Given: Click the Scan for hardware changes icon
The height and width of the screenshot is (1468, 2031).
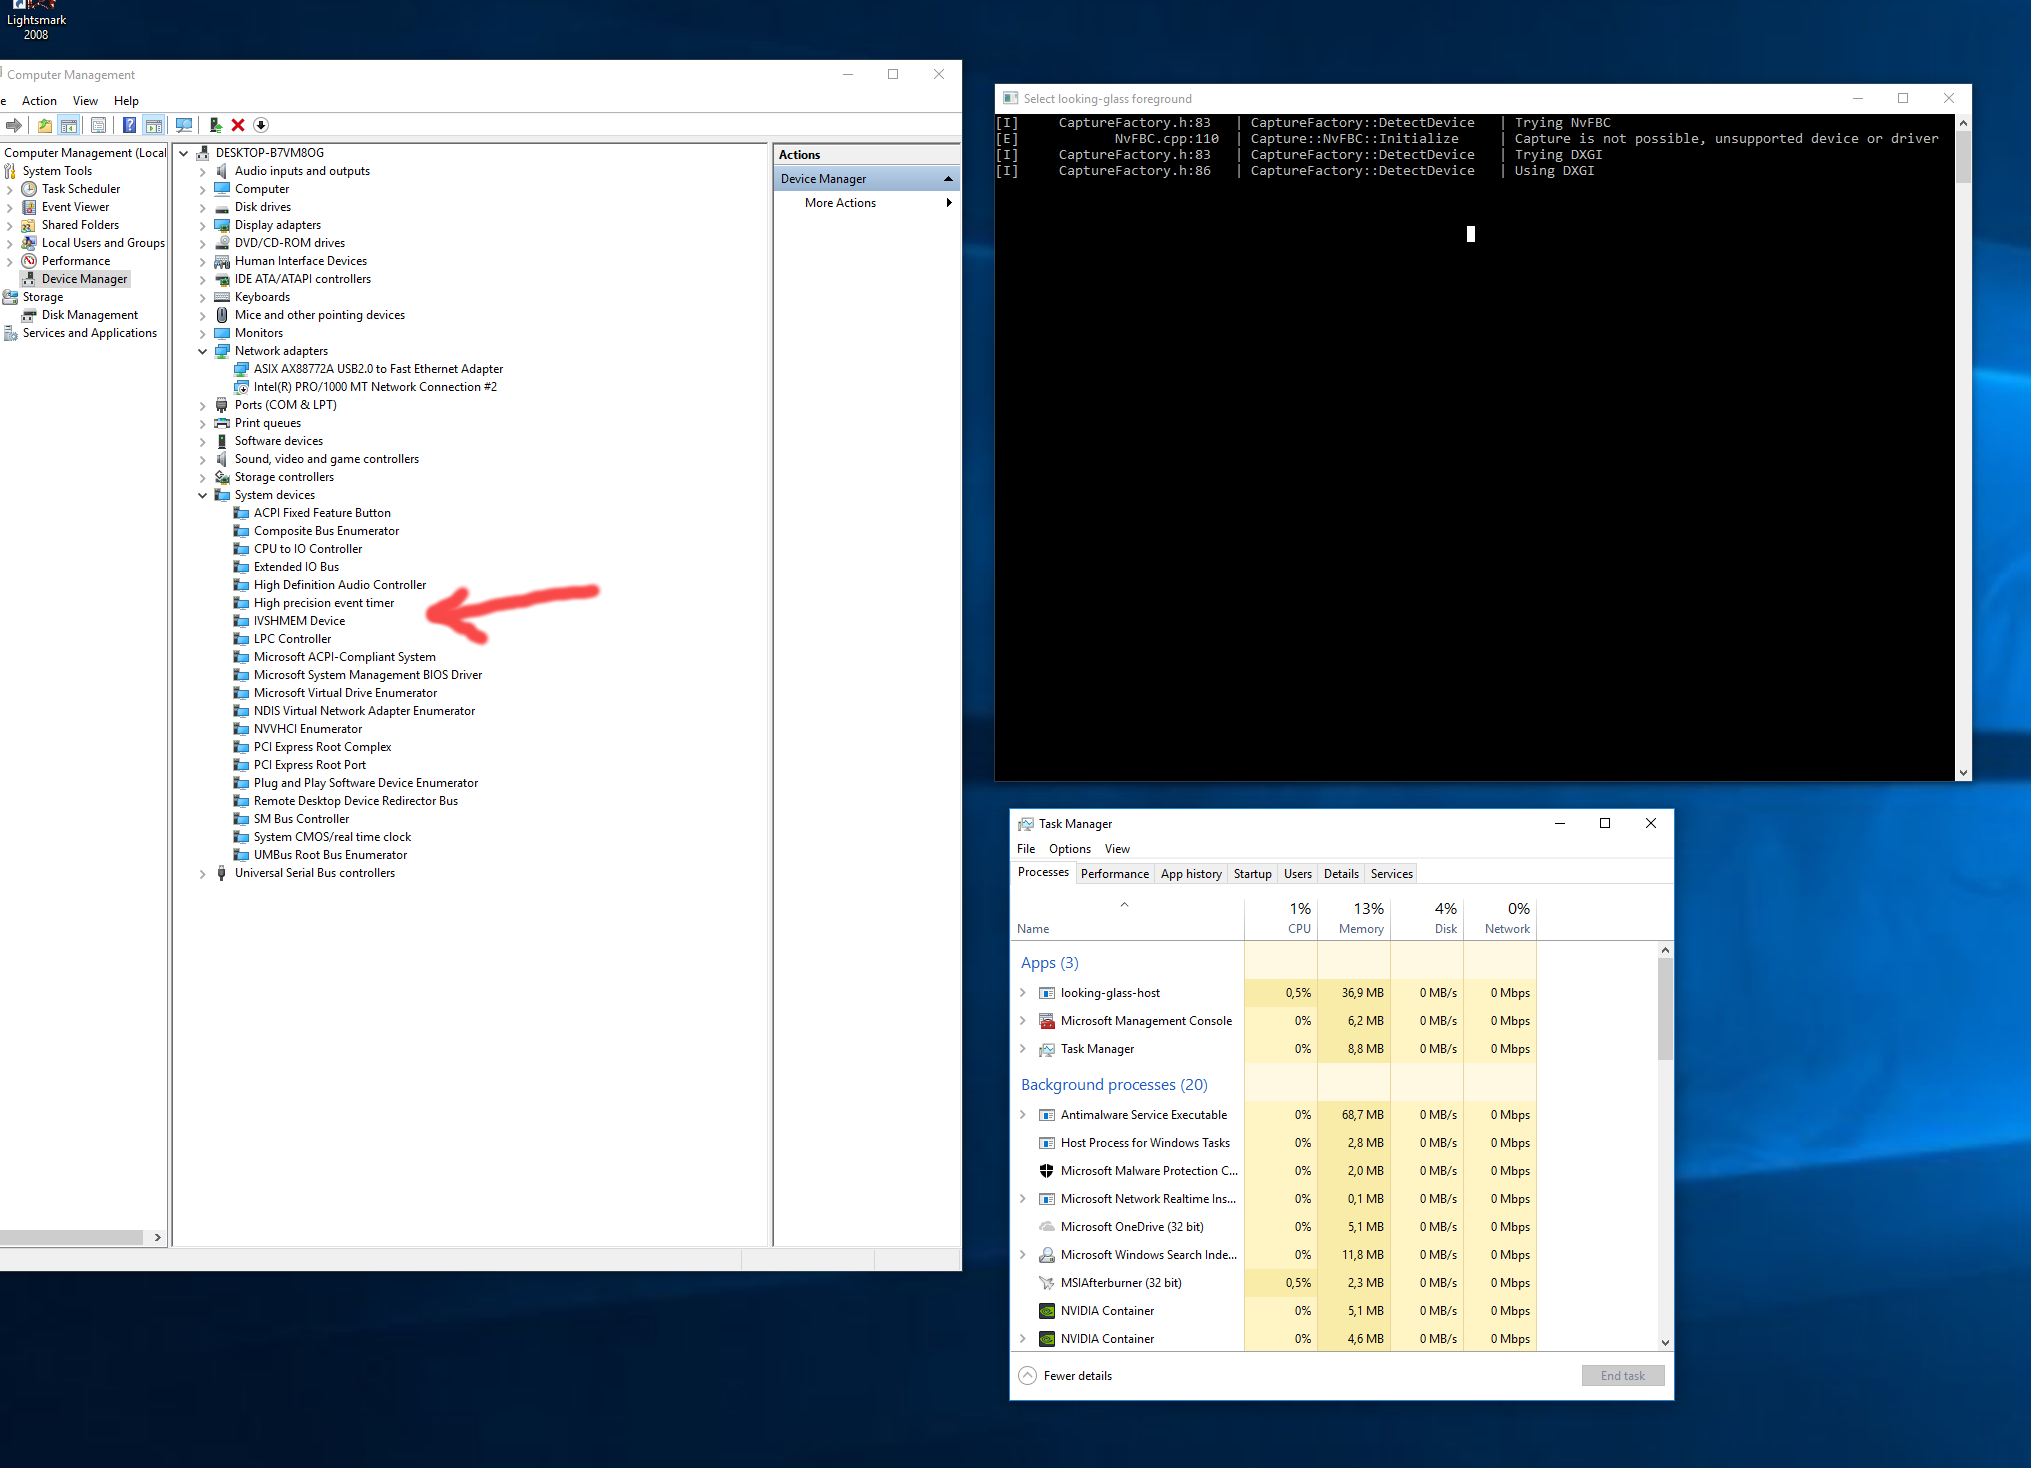Looking at the screenshot, I should pos(184,125).
